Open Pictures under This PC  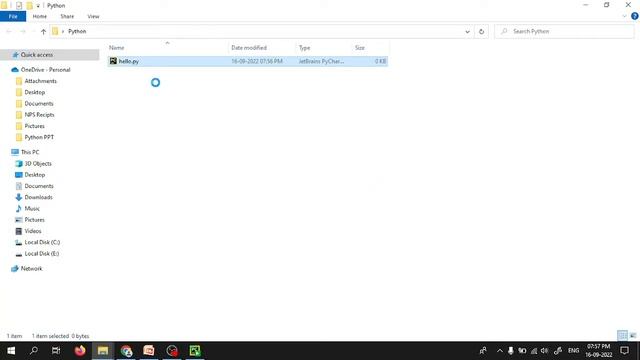[34, 220]
